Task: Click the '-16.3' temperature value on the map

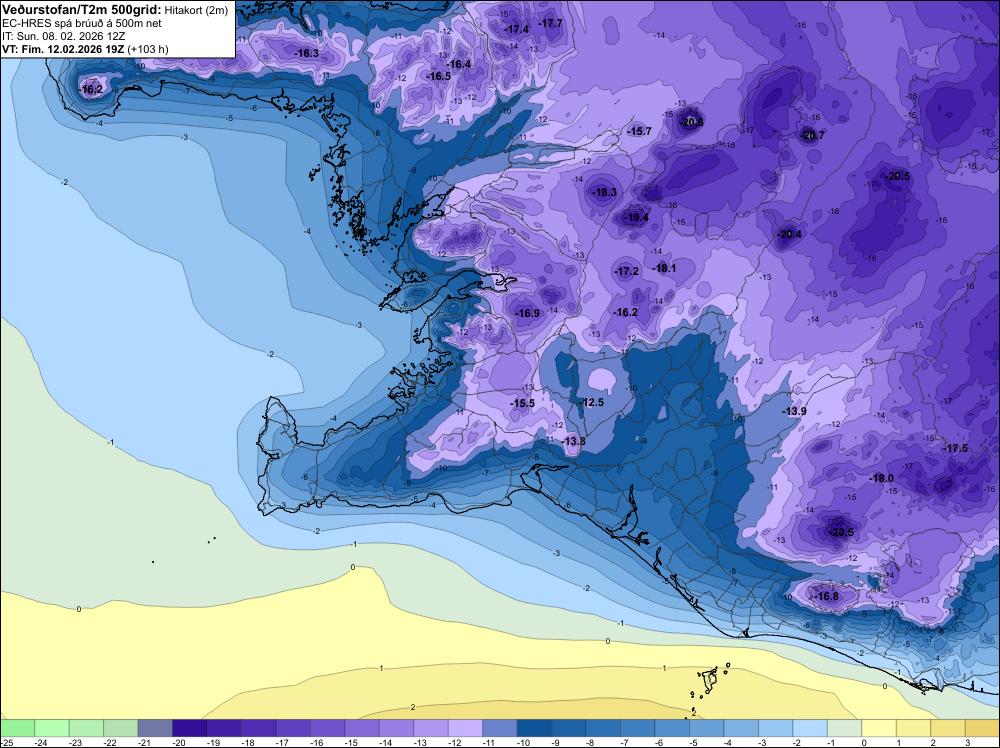Action: 306,54
